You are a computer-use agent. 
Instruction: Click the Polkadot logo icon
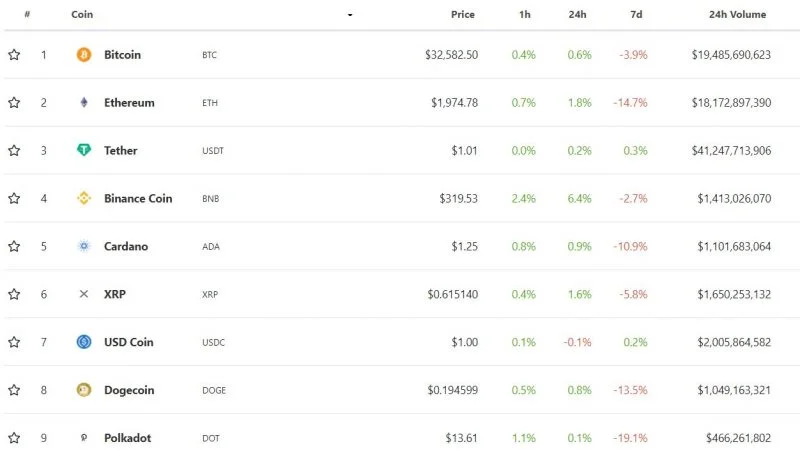84,438
